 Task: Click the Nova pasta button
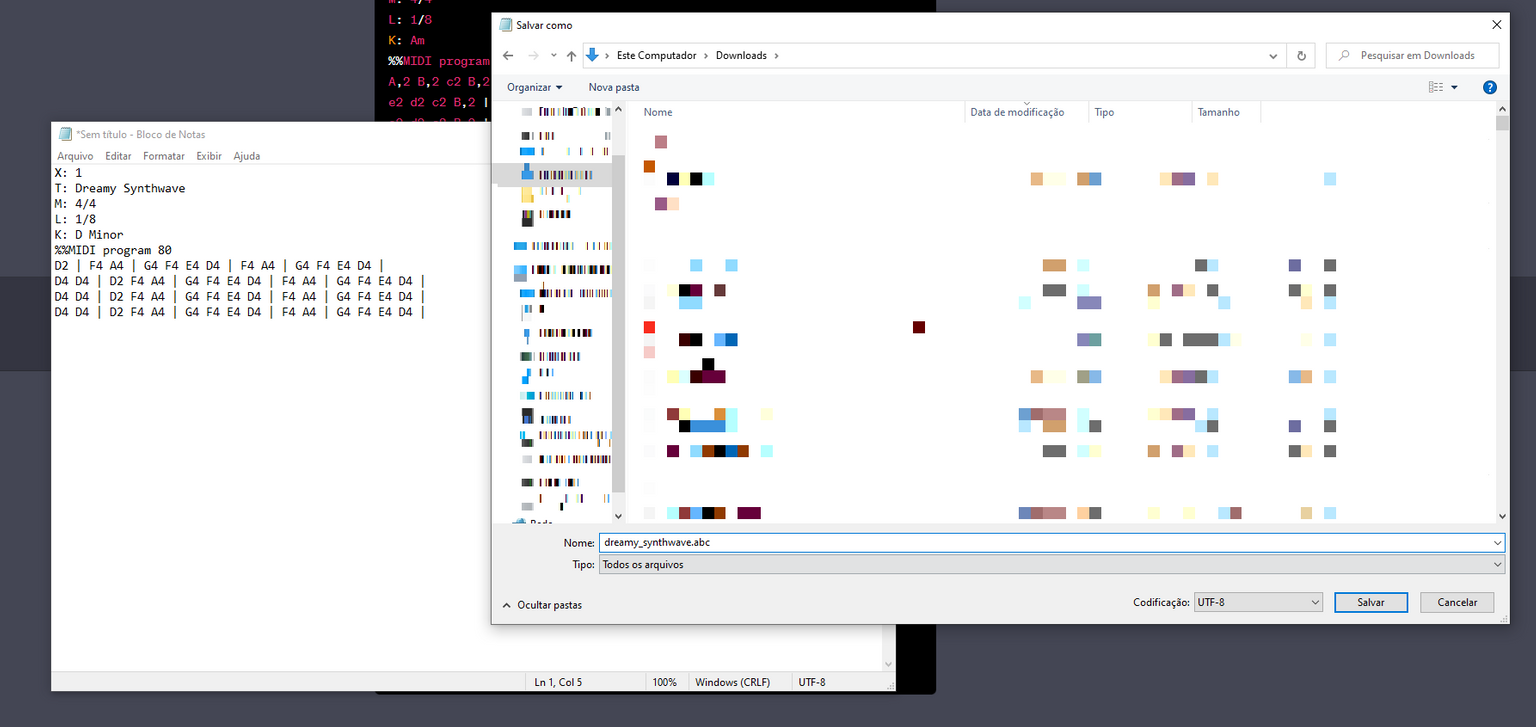tap(614, 87)
